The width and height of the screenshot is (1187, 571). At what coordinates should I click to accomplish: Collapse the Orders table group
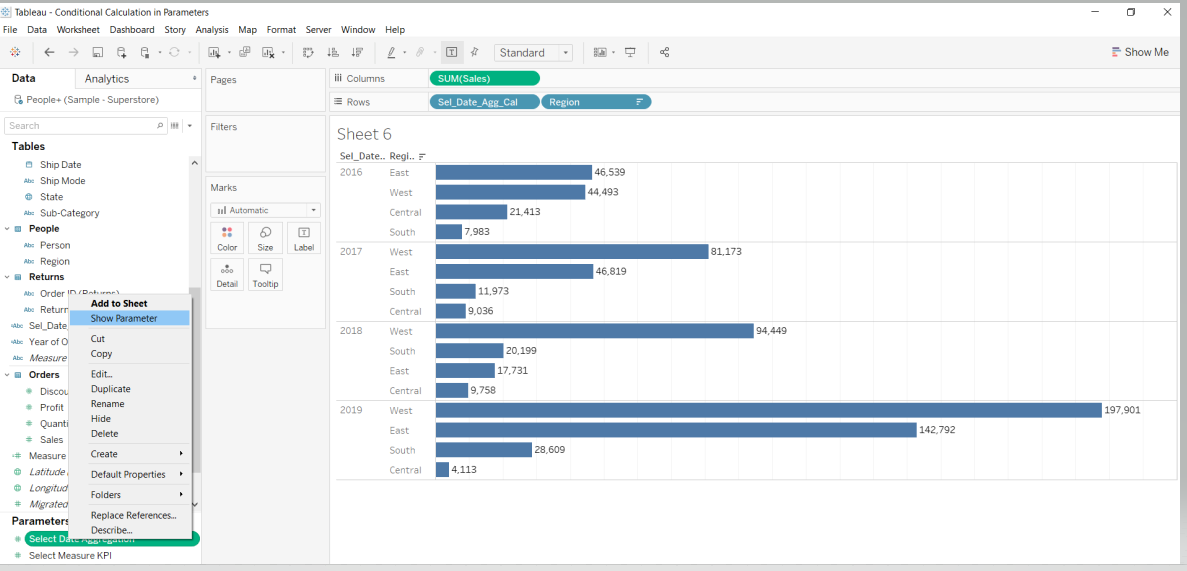pyautogui.click(x=7, y=375)
